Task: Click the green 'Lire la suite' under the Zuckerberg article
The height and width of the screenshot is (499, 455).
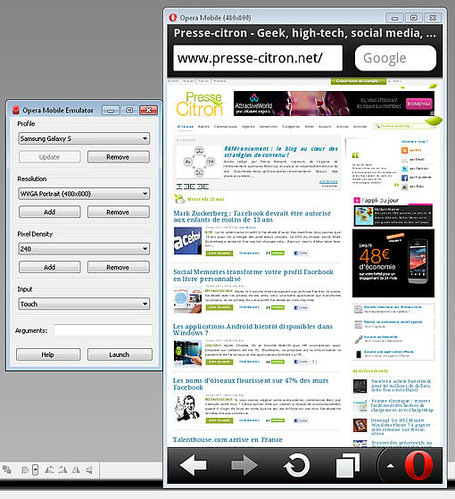Action: click(219, 253)
